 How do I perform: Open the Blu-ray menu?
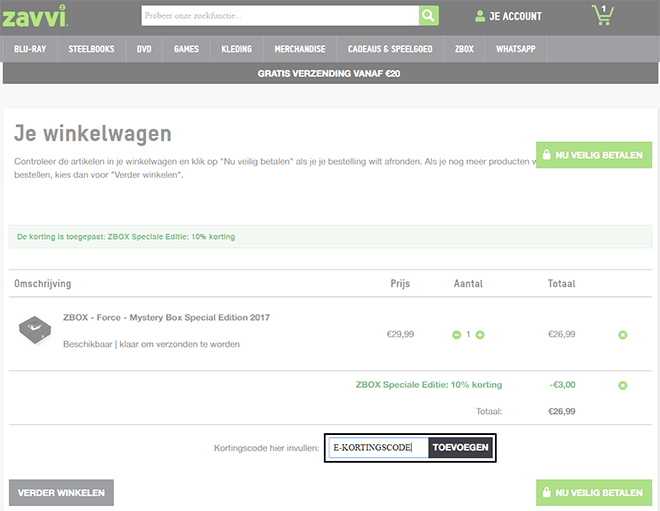tap(30, 49)
